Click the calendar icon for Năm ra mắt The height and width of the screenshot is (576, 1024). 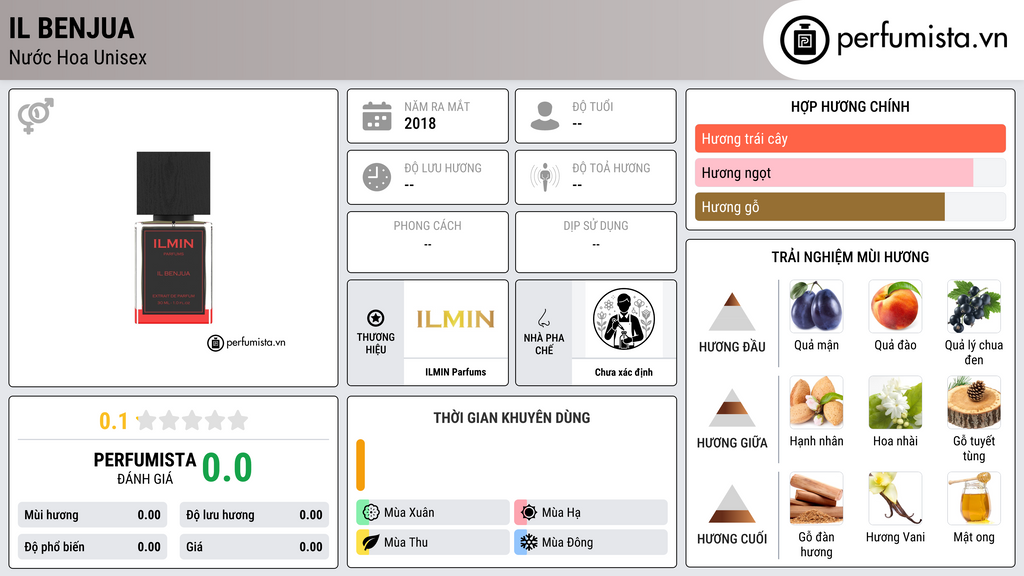[377, 116]
